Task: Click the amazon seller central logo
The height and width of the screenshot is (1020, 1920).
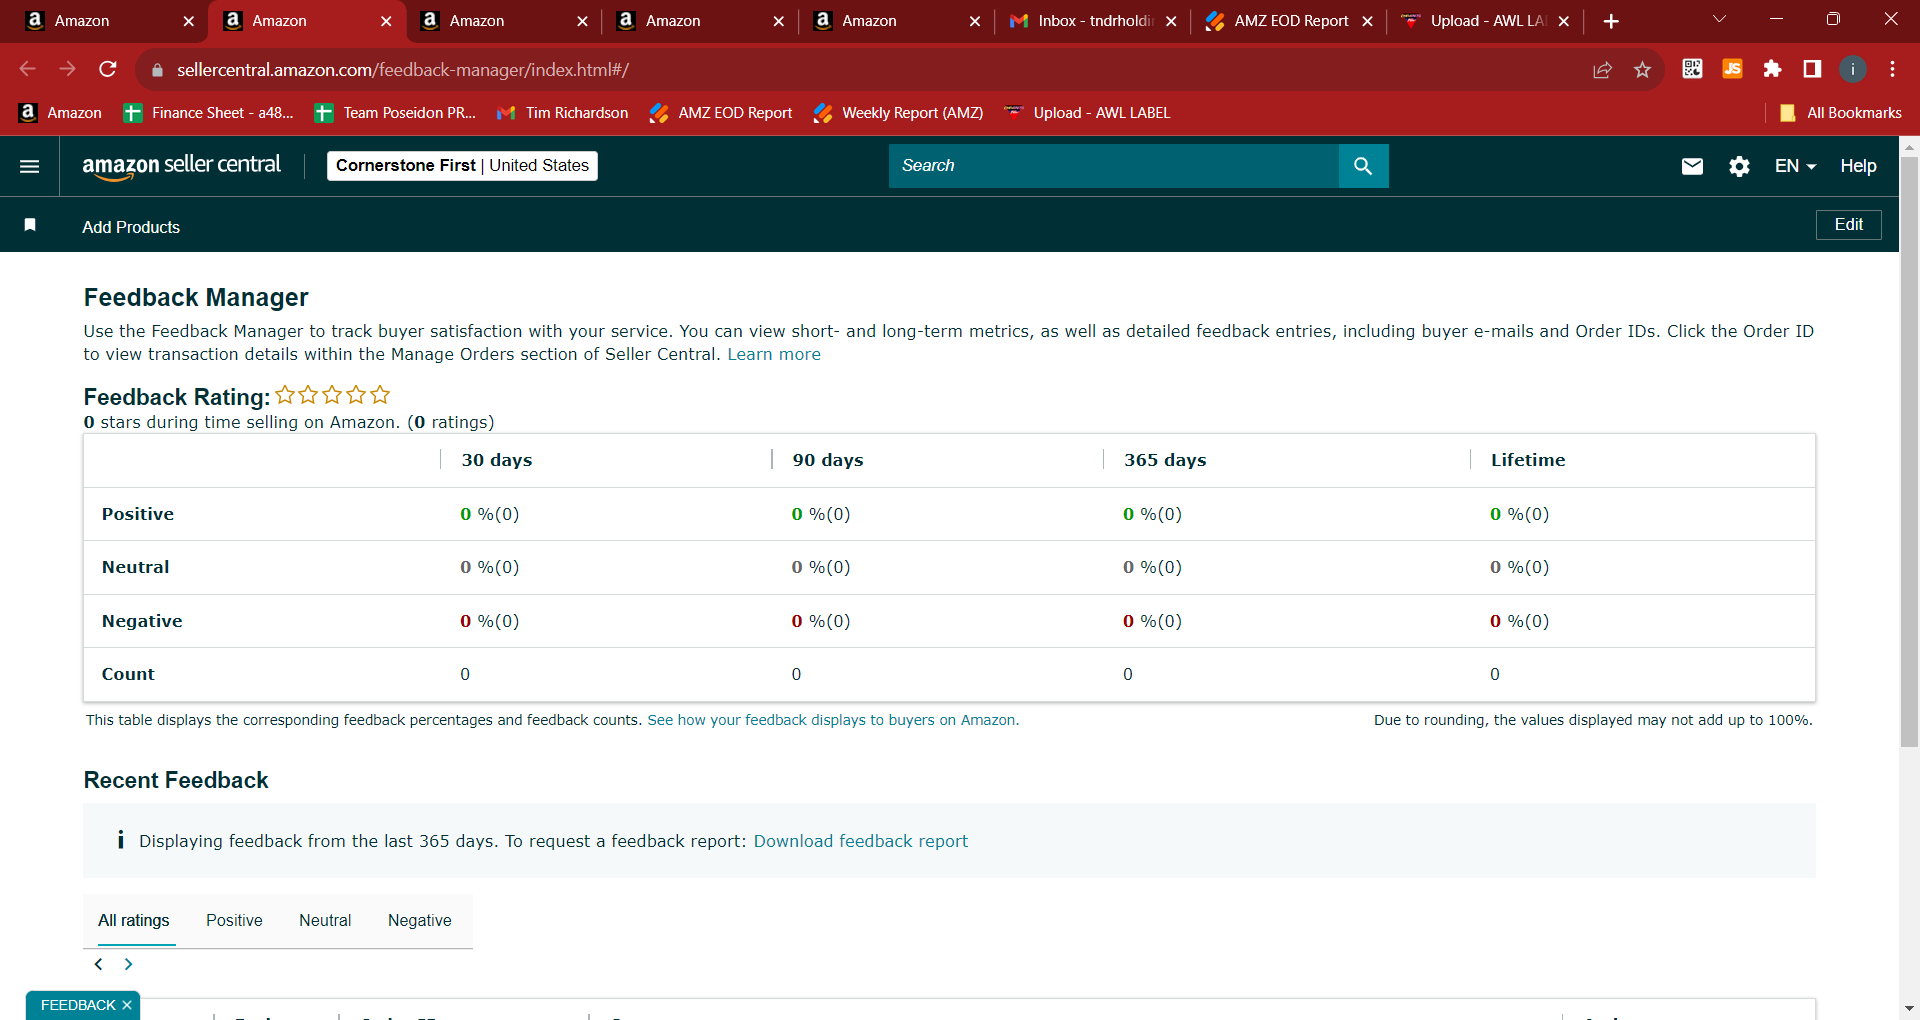Action: coord(181,166)
